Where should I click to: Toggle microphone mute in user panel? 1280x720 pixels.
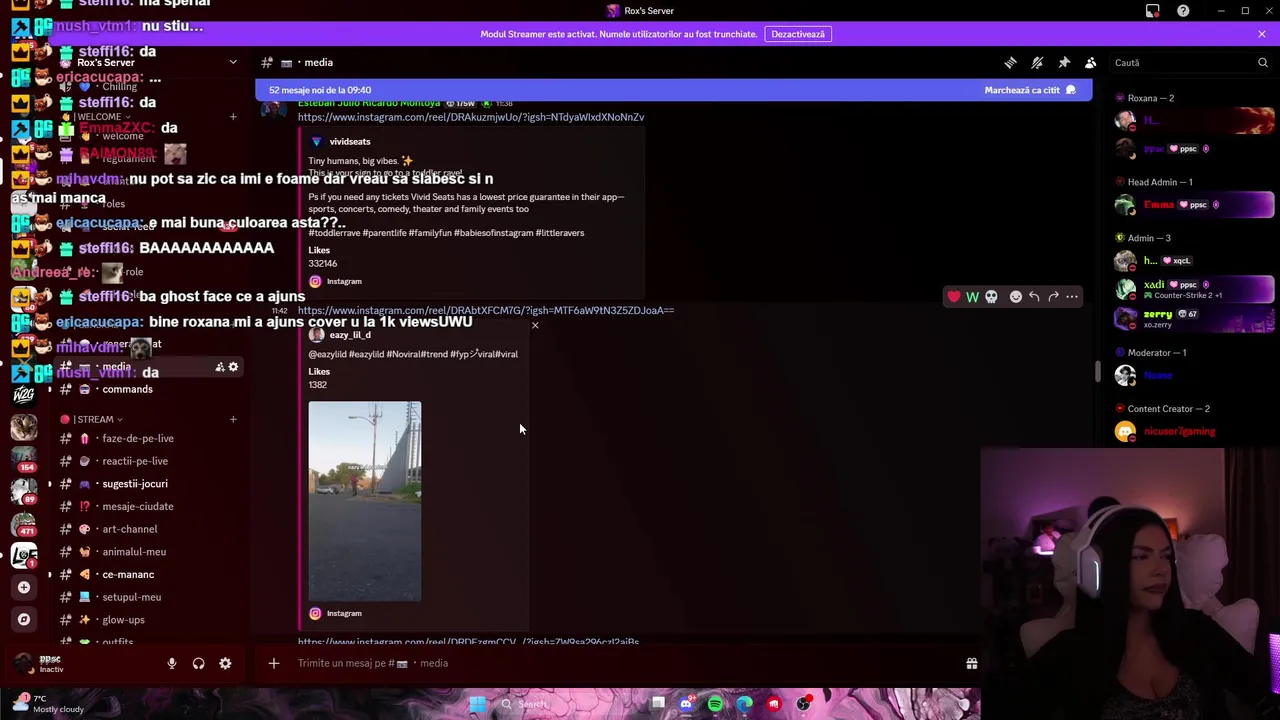pyautogui.click(x=172, y=663)
